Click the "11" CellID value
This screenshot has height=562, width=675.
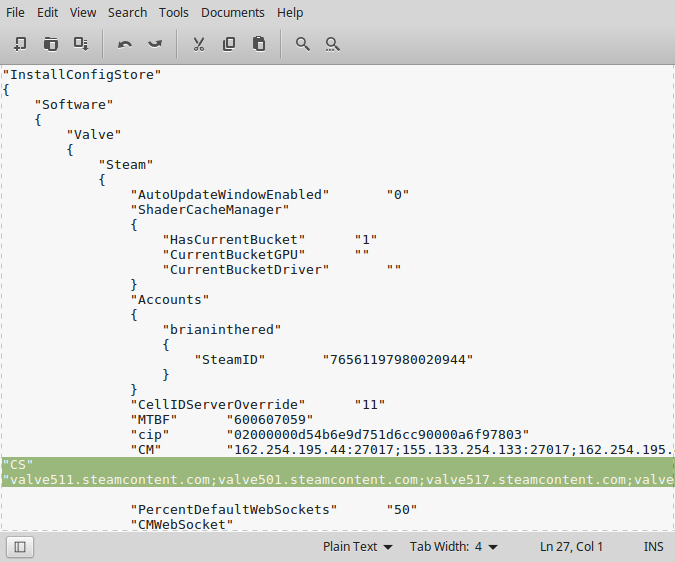(x=370, y=405)
